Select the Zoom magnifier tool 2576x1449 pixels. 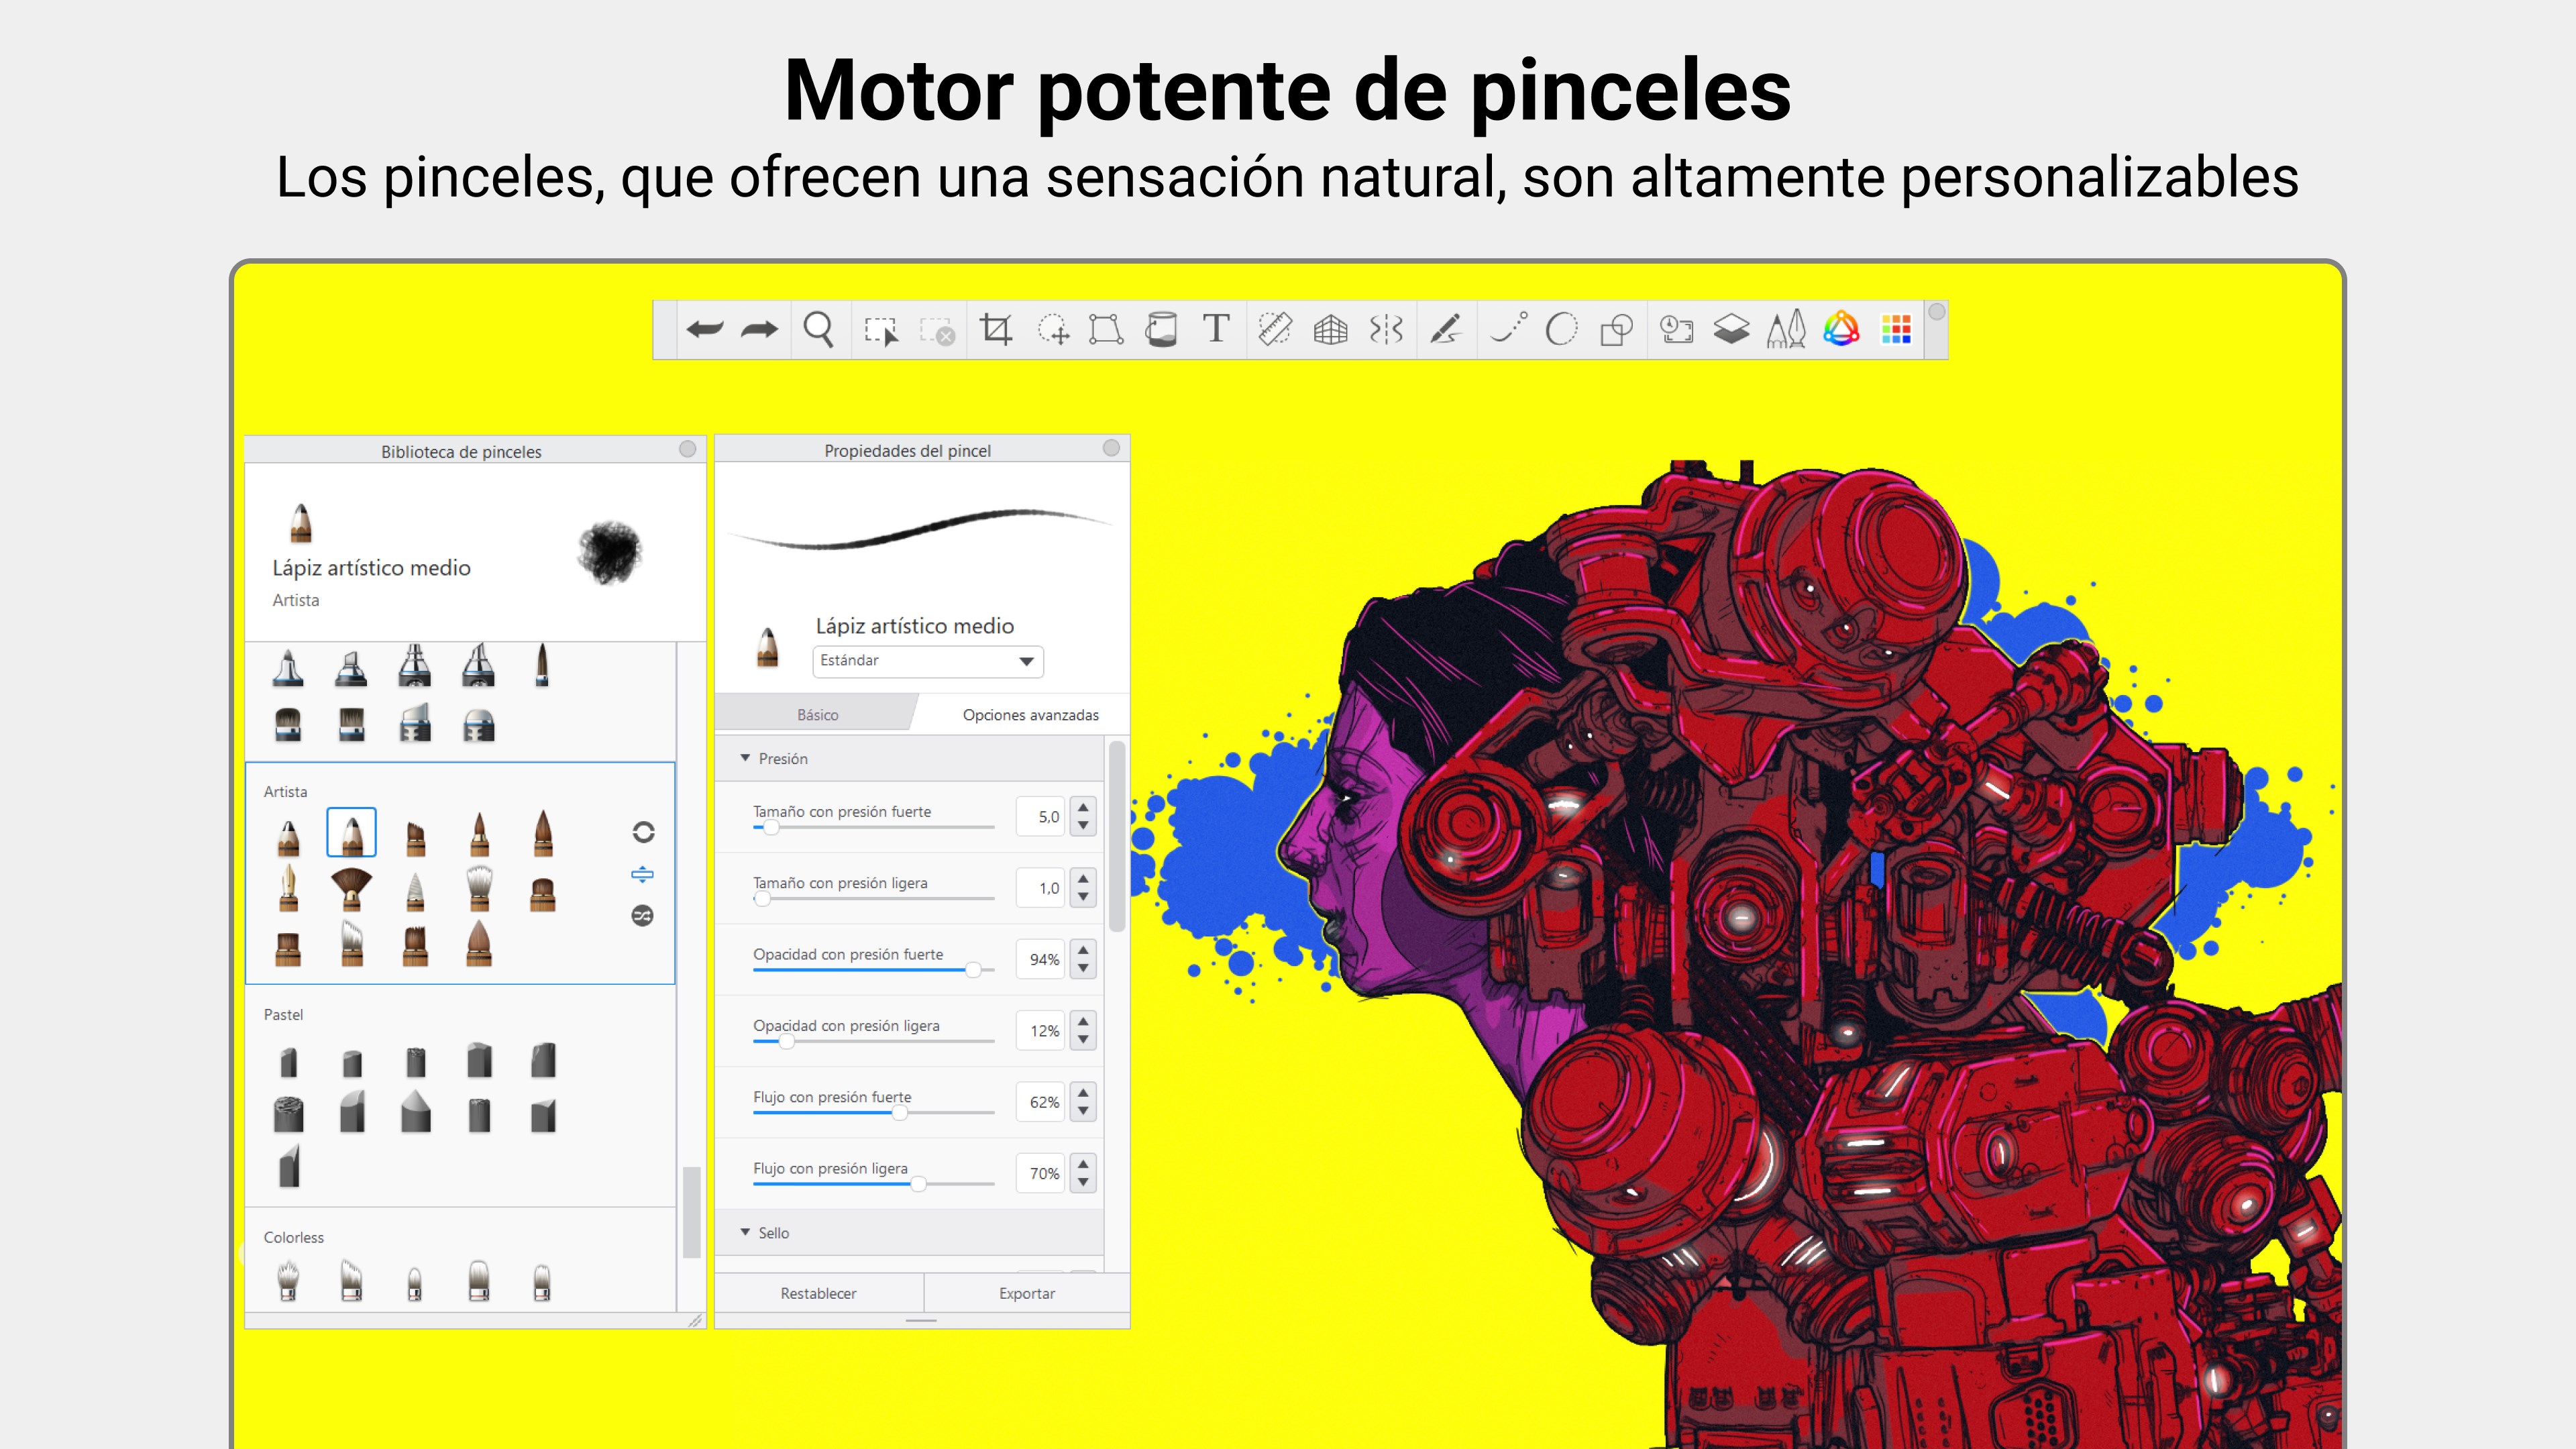818,329
